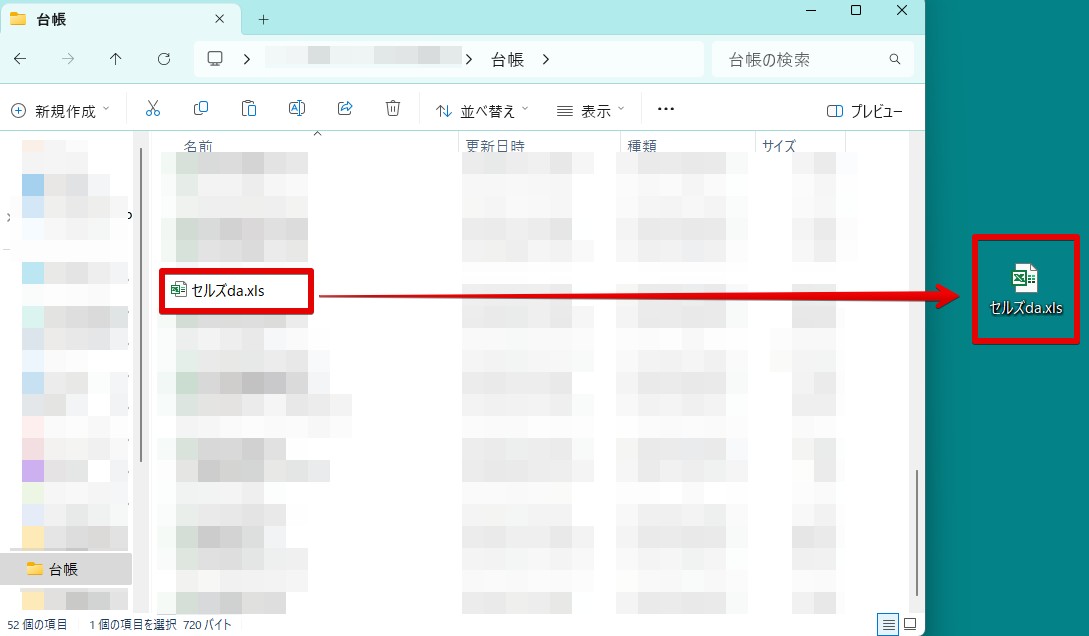The image size is (1089, 636).
Task: Rename the selected file using the rename icon
Action: tap(297, 108)
